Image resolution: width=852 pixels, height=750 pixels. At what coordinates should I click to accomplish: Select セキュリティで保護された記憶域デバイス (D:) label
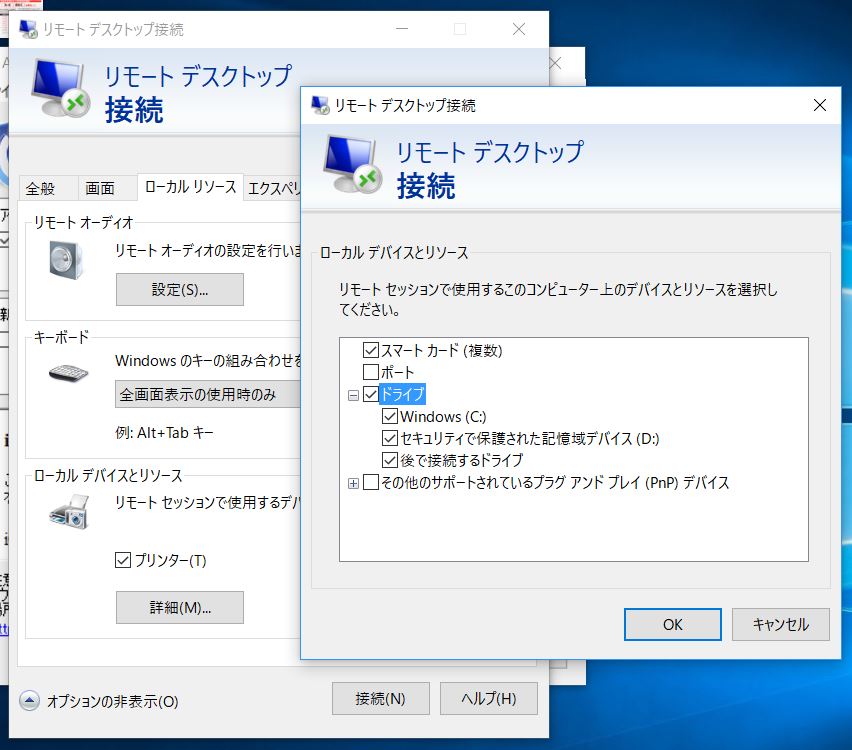click(529, 438)
